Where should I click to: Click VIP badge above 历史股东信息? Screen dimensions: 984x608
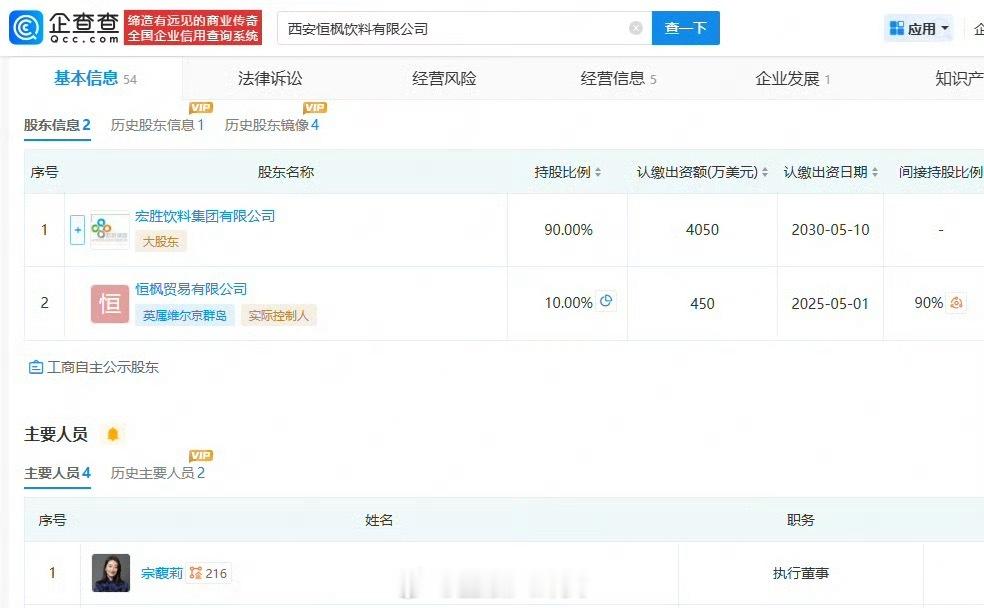click(x=201, y=108)
